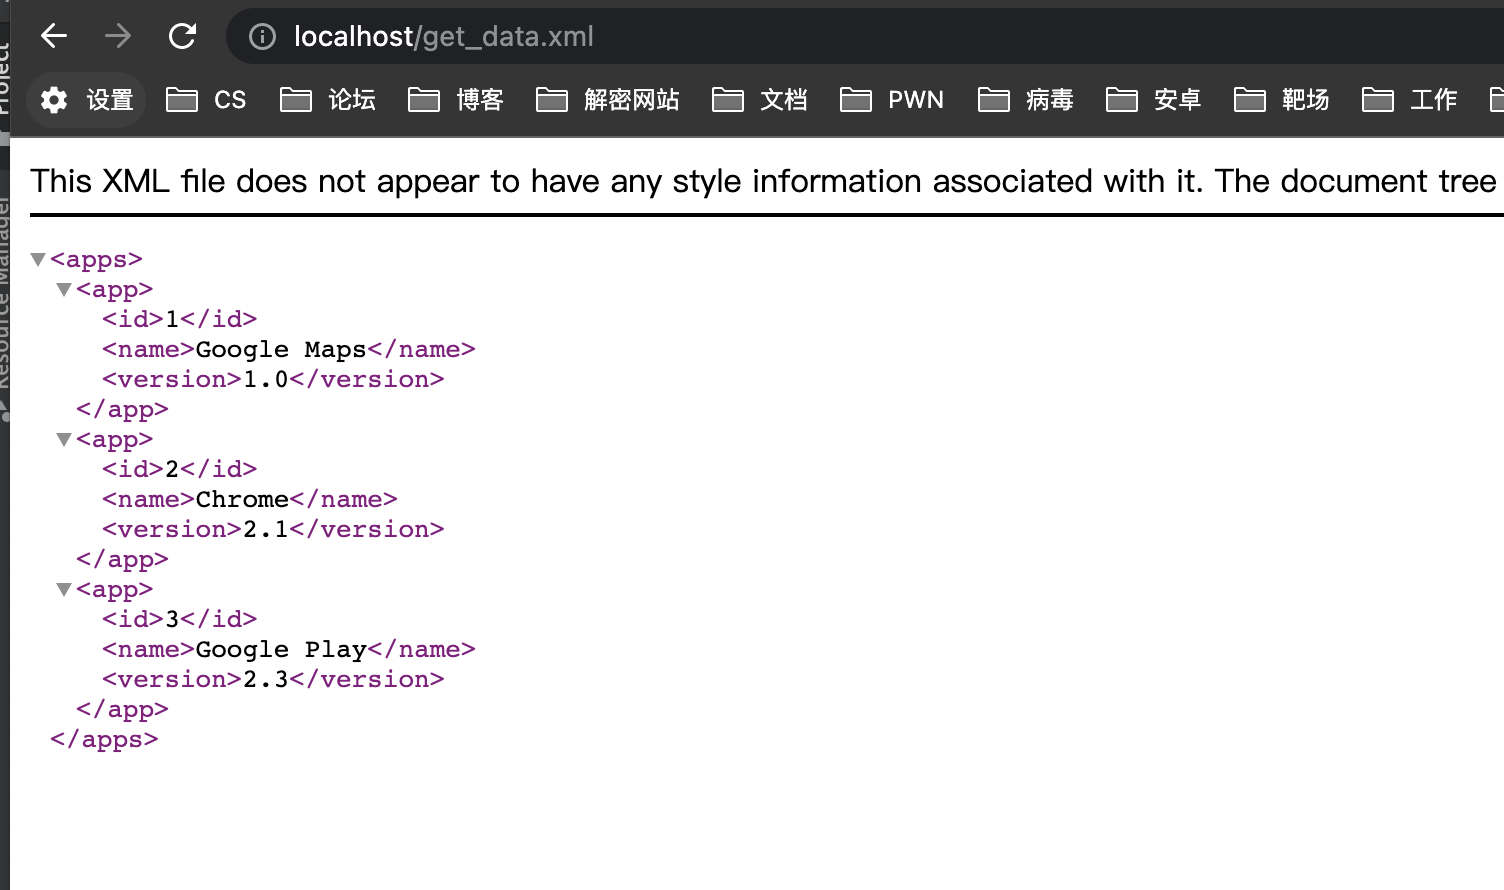Click the closing apps tag
Image resolution: width=1504 pixels, height=890 pixels.
point(104,740)
